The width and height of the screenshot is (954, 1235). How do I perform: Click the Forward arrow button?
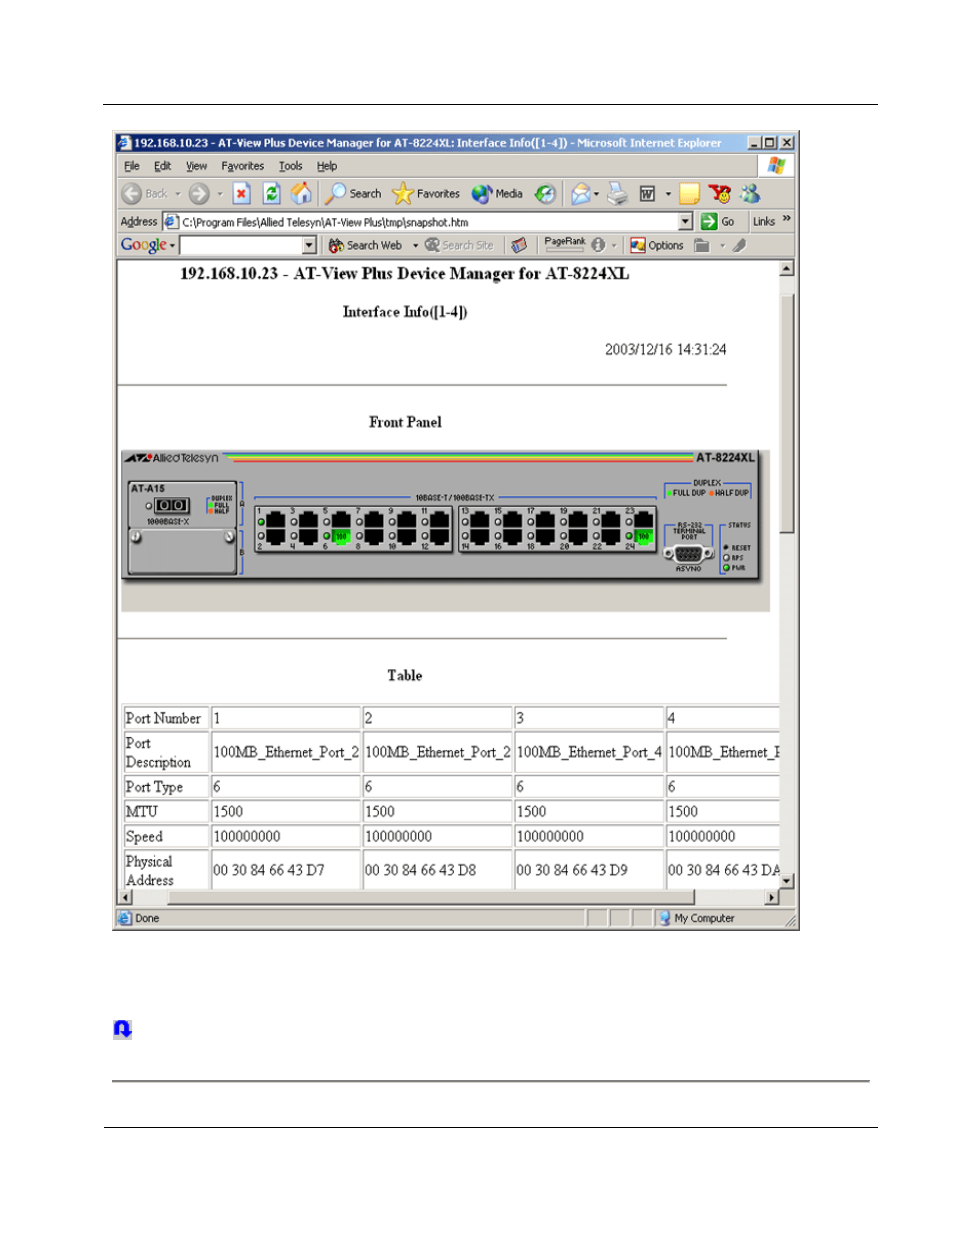coord(199,194)
